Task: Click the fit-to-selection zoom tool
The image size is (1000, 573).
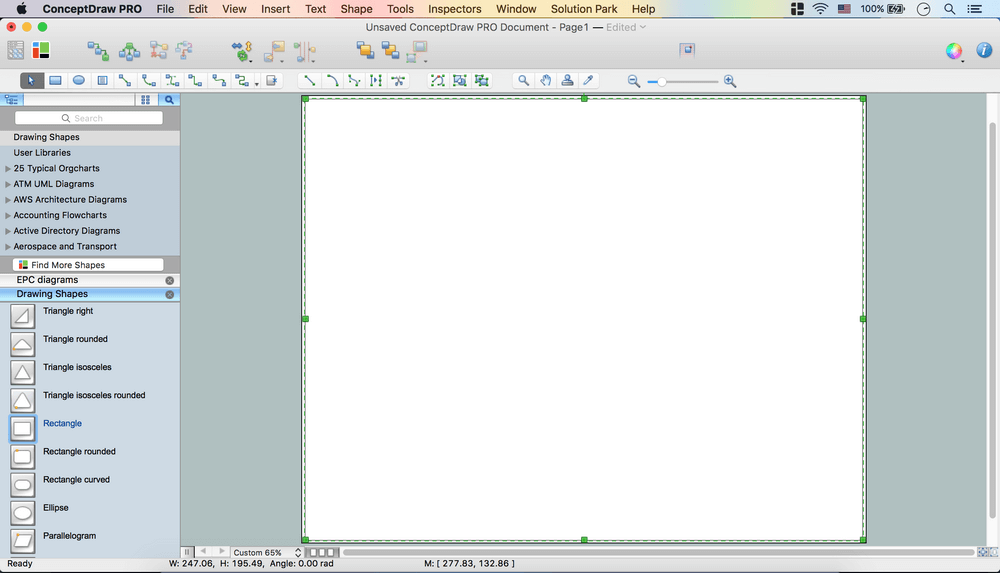Action: click(460, 80)
